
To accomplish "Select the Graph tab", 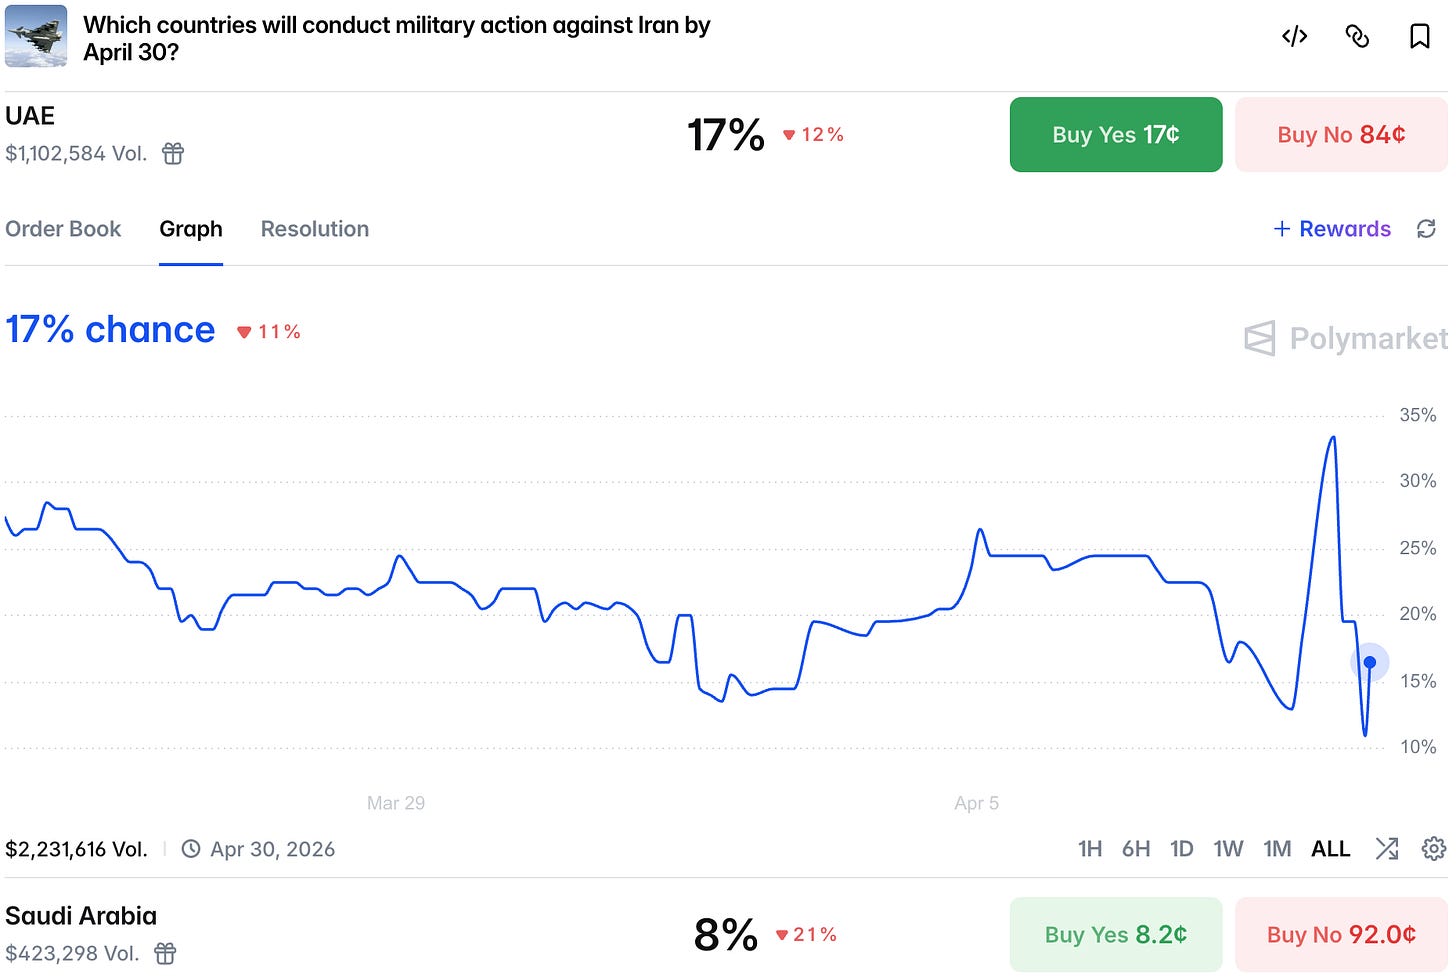I will [x=191, y=229].
